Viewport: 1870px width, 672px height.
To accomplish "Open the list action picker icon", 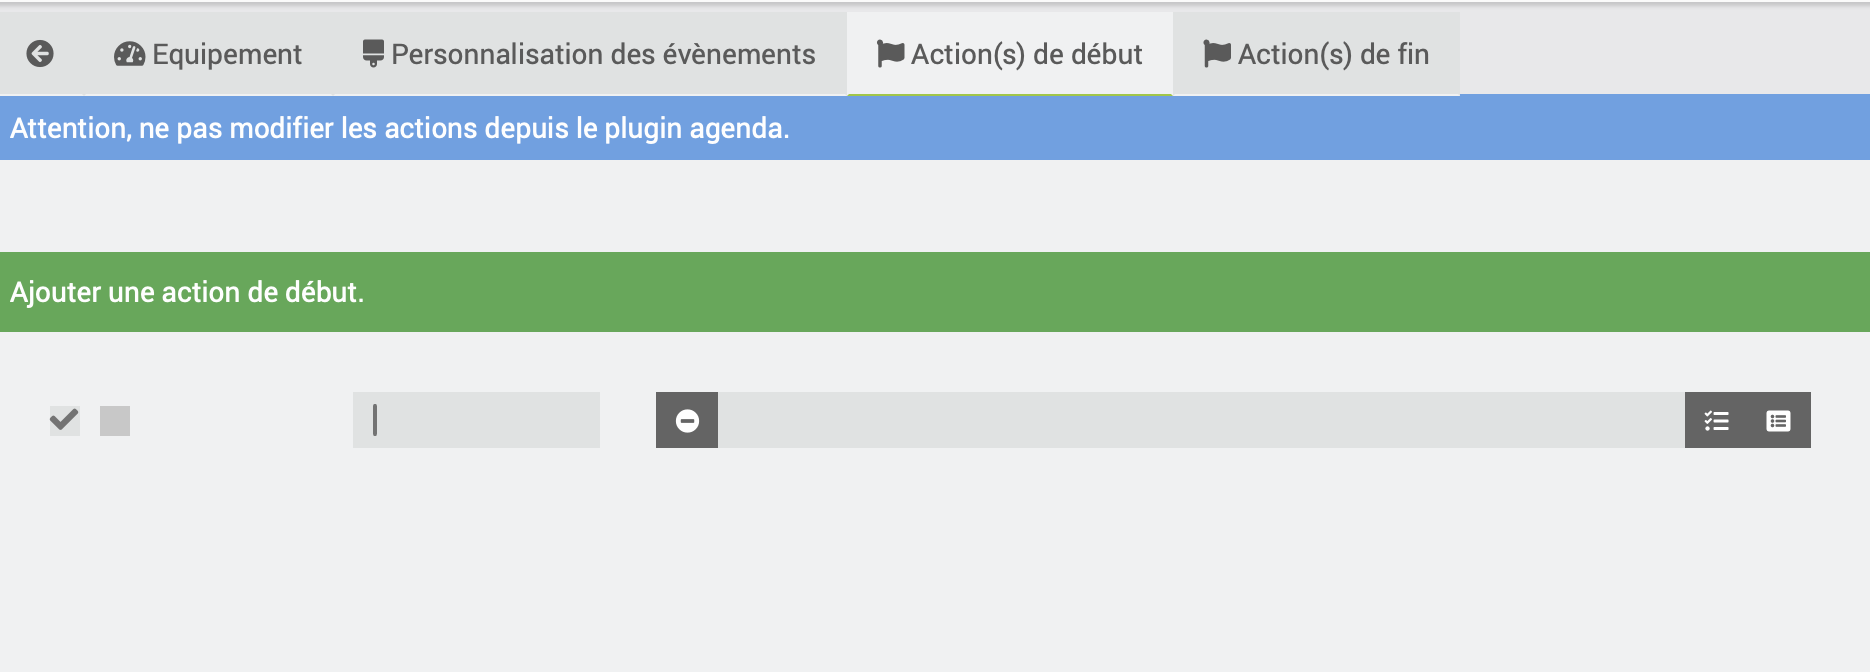I will [1778, 421].
